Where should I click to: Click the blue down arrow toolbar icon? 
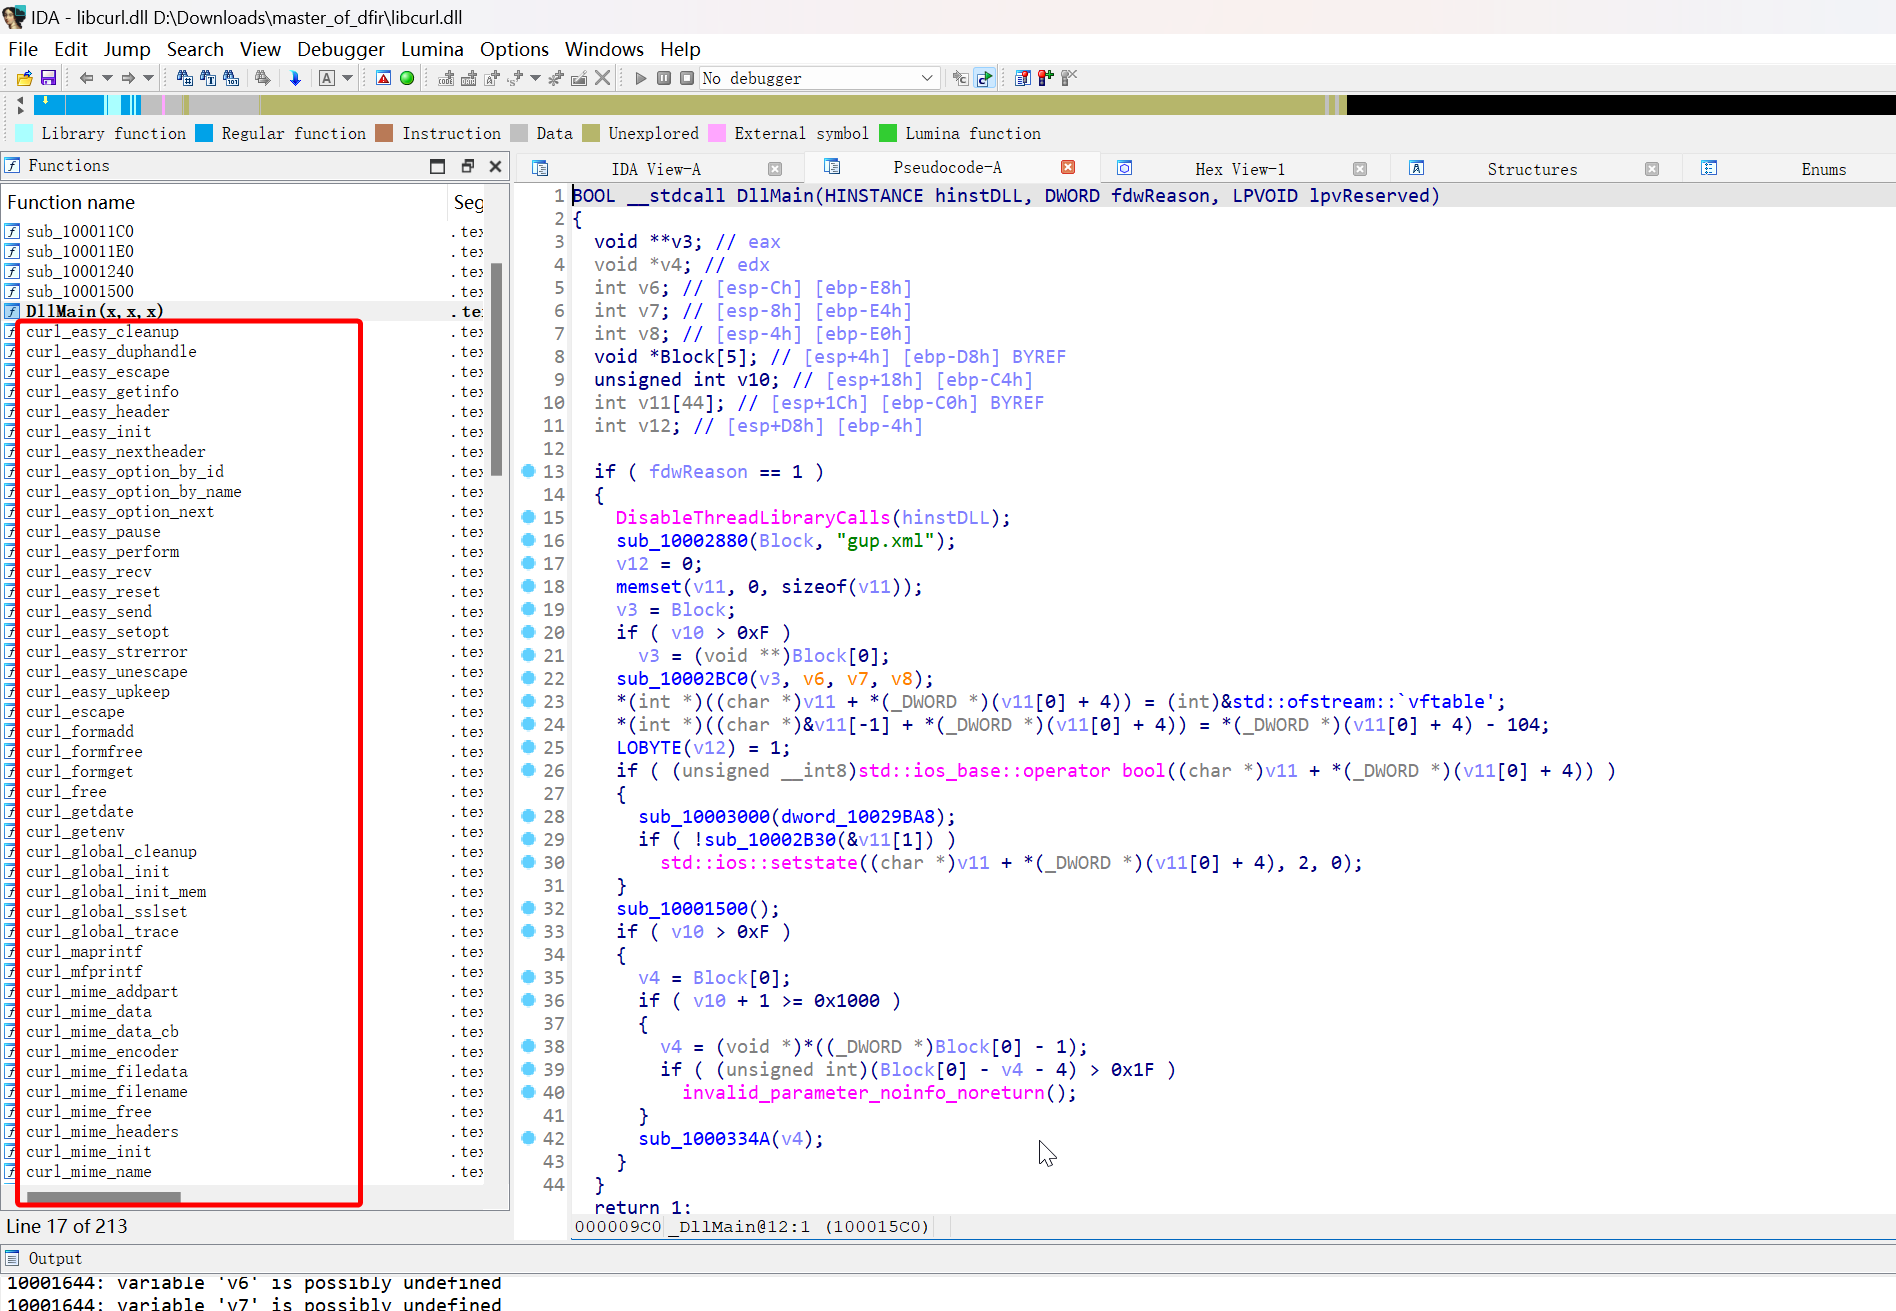tap(295, 78)
